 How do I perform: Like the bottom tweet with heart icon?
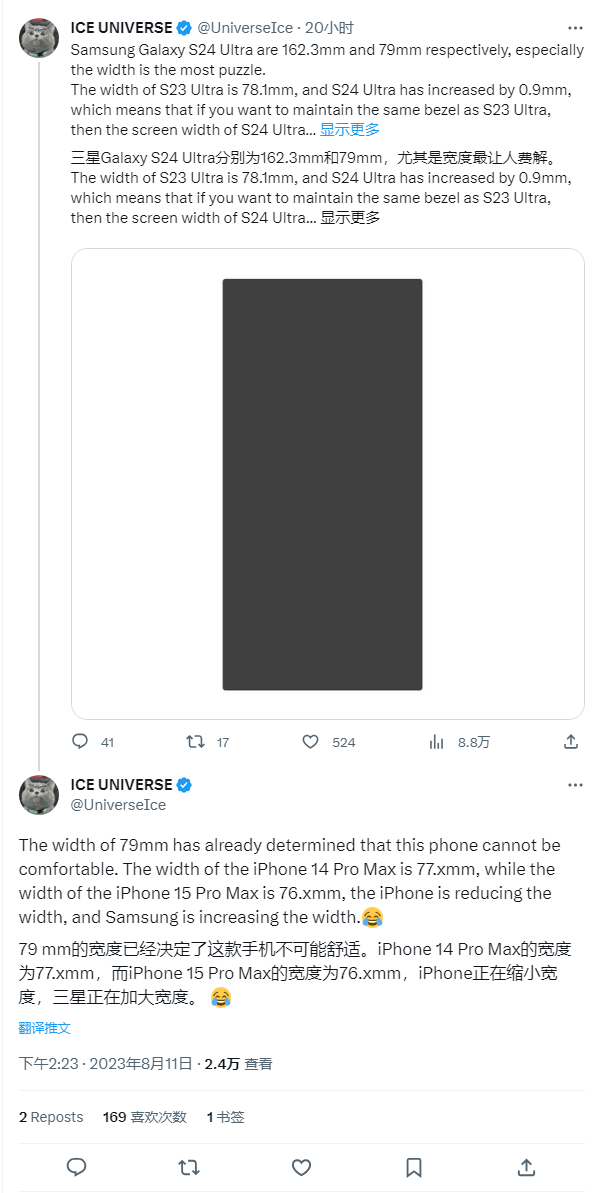(301, 1167)
